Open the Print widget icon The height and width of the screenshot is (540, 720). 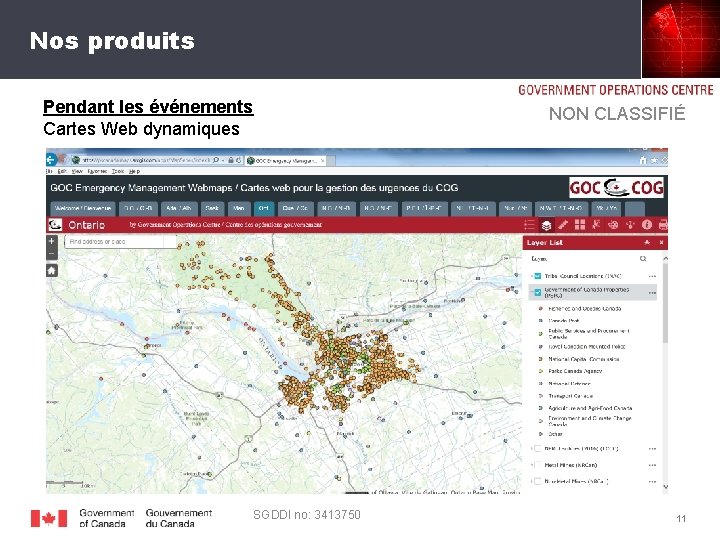tap(663, 225)
